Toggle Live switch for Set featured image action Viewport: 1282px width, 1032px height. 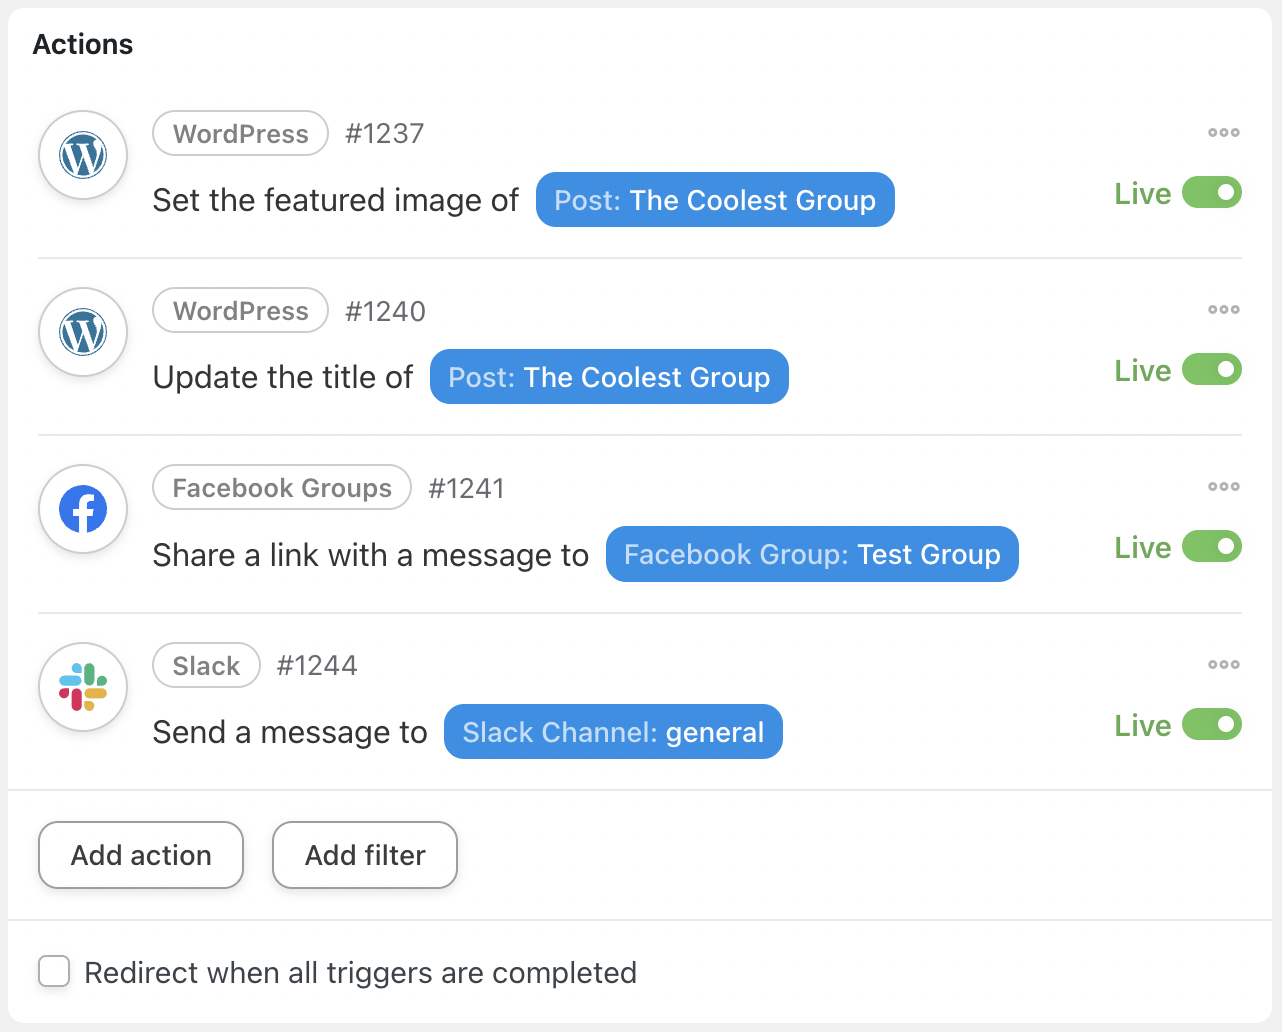(1212, 192)
